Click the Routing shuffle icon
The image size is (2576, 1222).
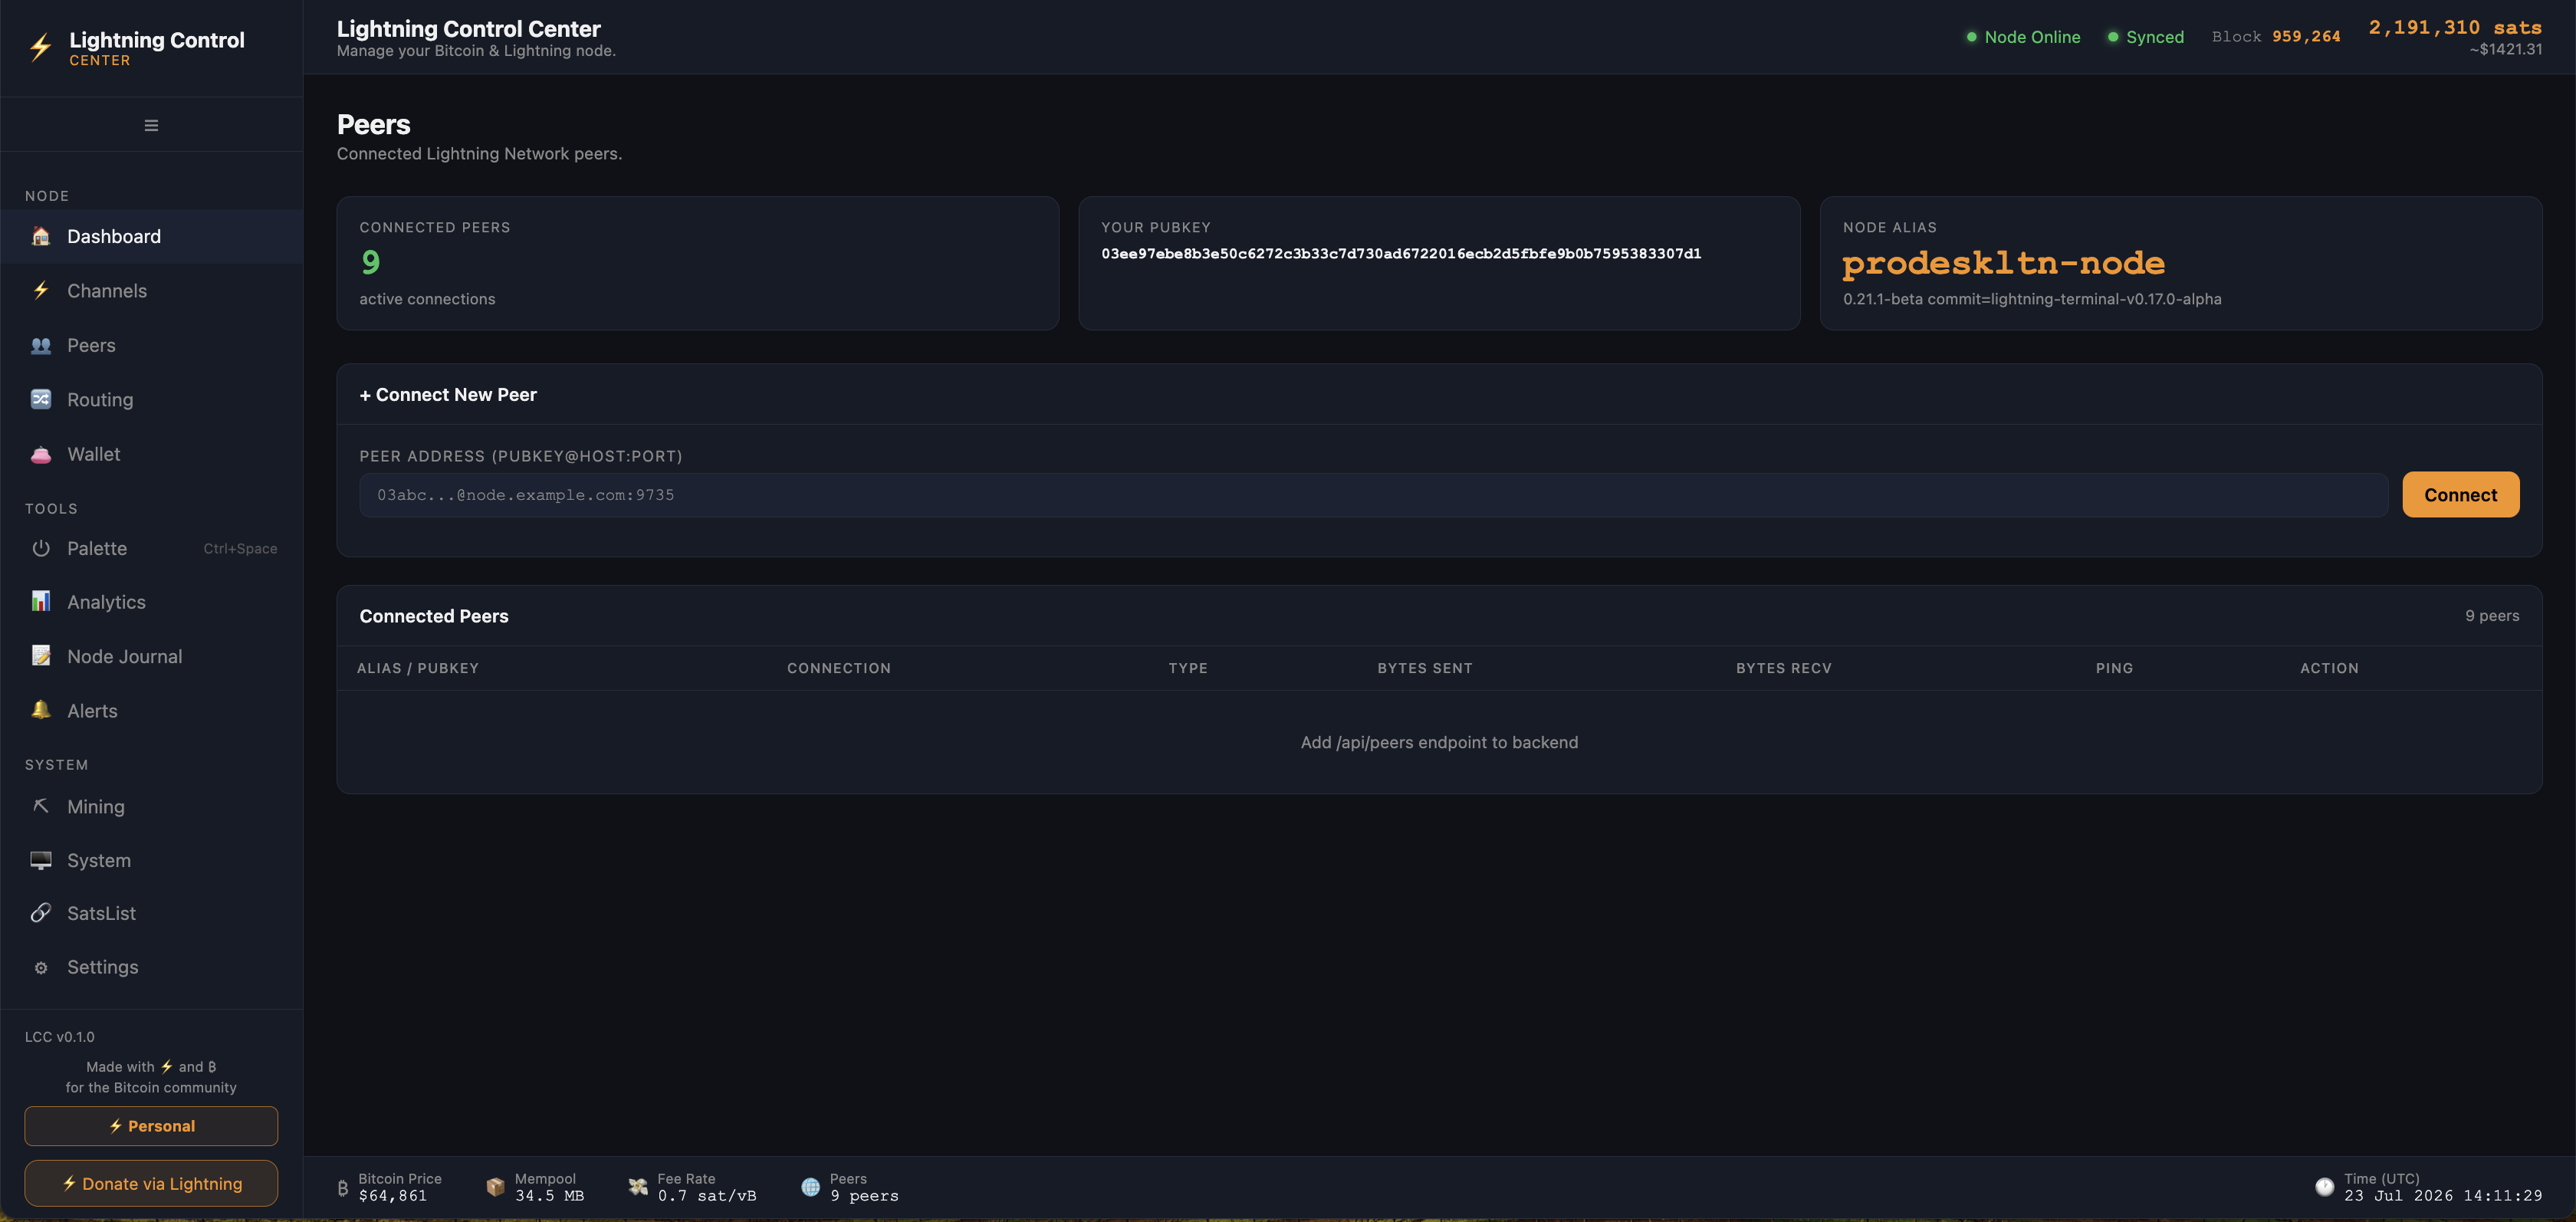pos(41,399)
